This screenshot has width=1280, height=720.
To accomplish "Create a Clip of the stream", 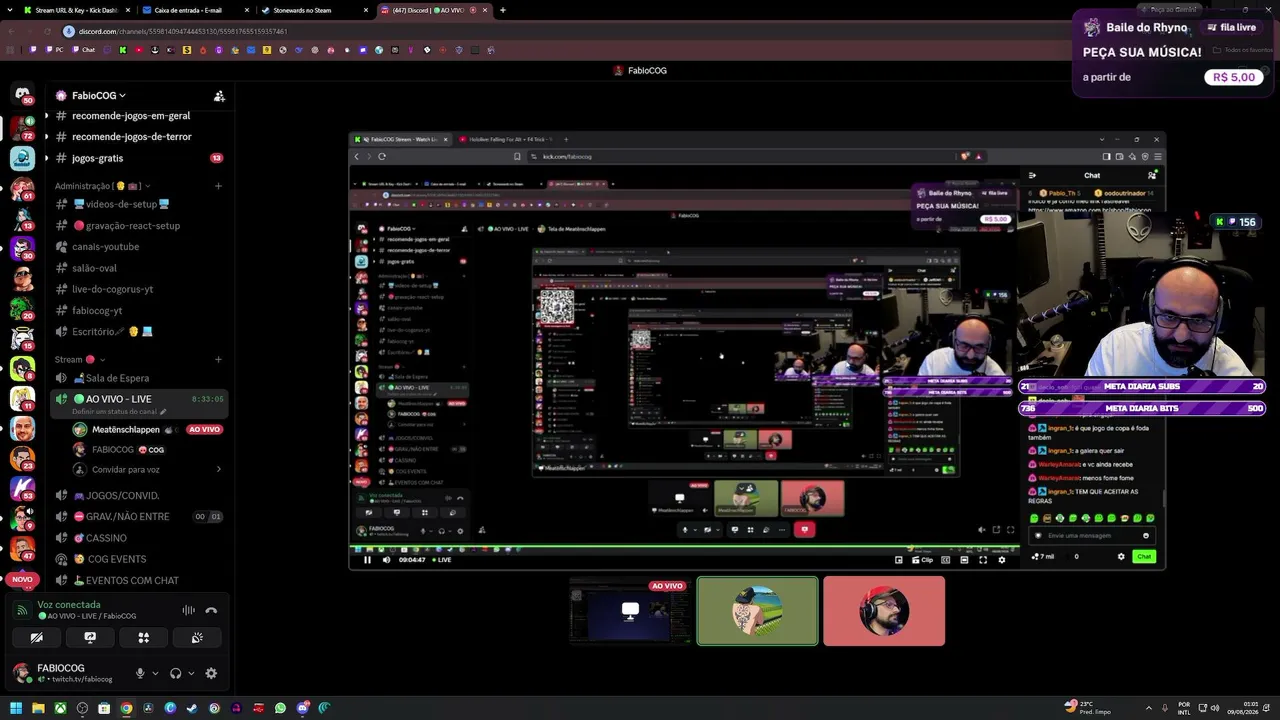I will [x=922, y=560].
